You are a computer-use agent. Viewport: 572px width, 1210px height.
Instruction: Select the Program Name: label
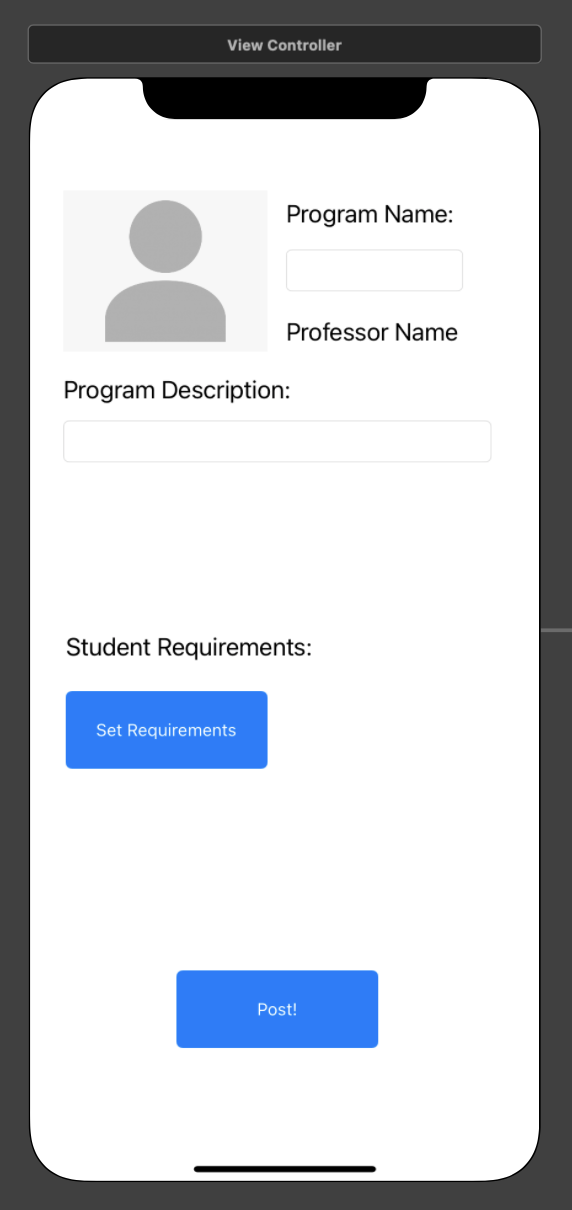[x=370, y=215]
